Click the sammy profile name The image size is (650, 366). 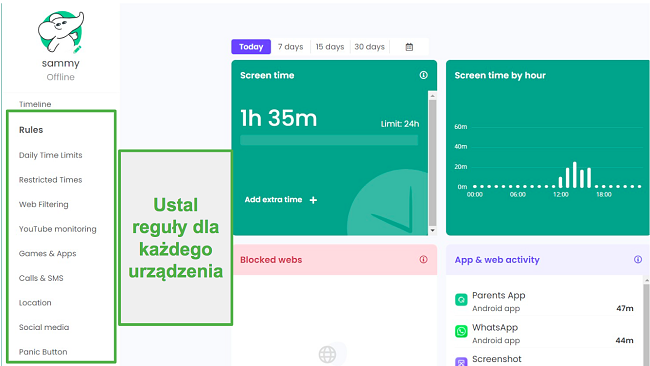(61, 63)
